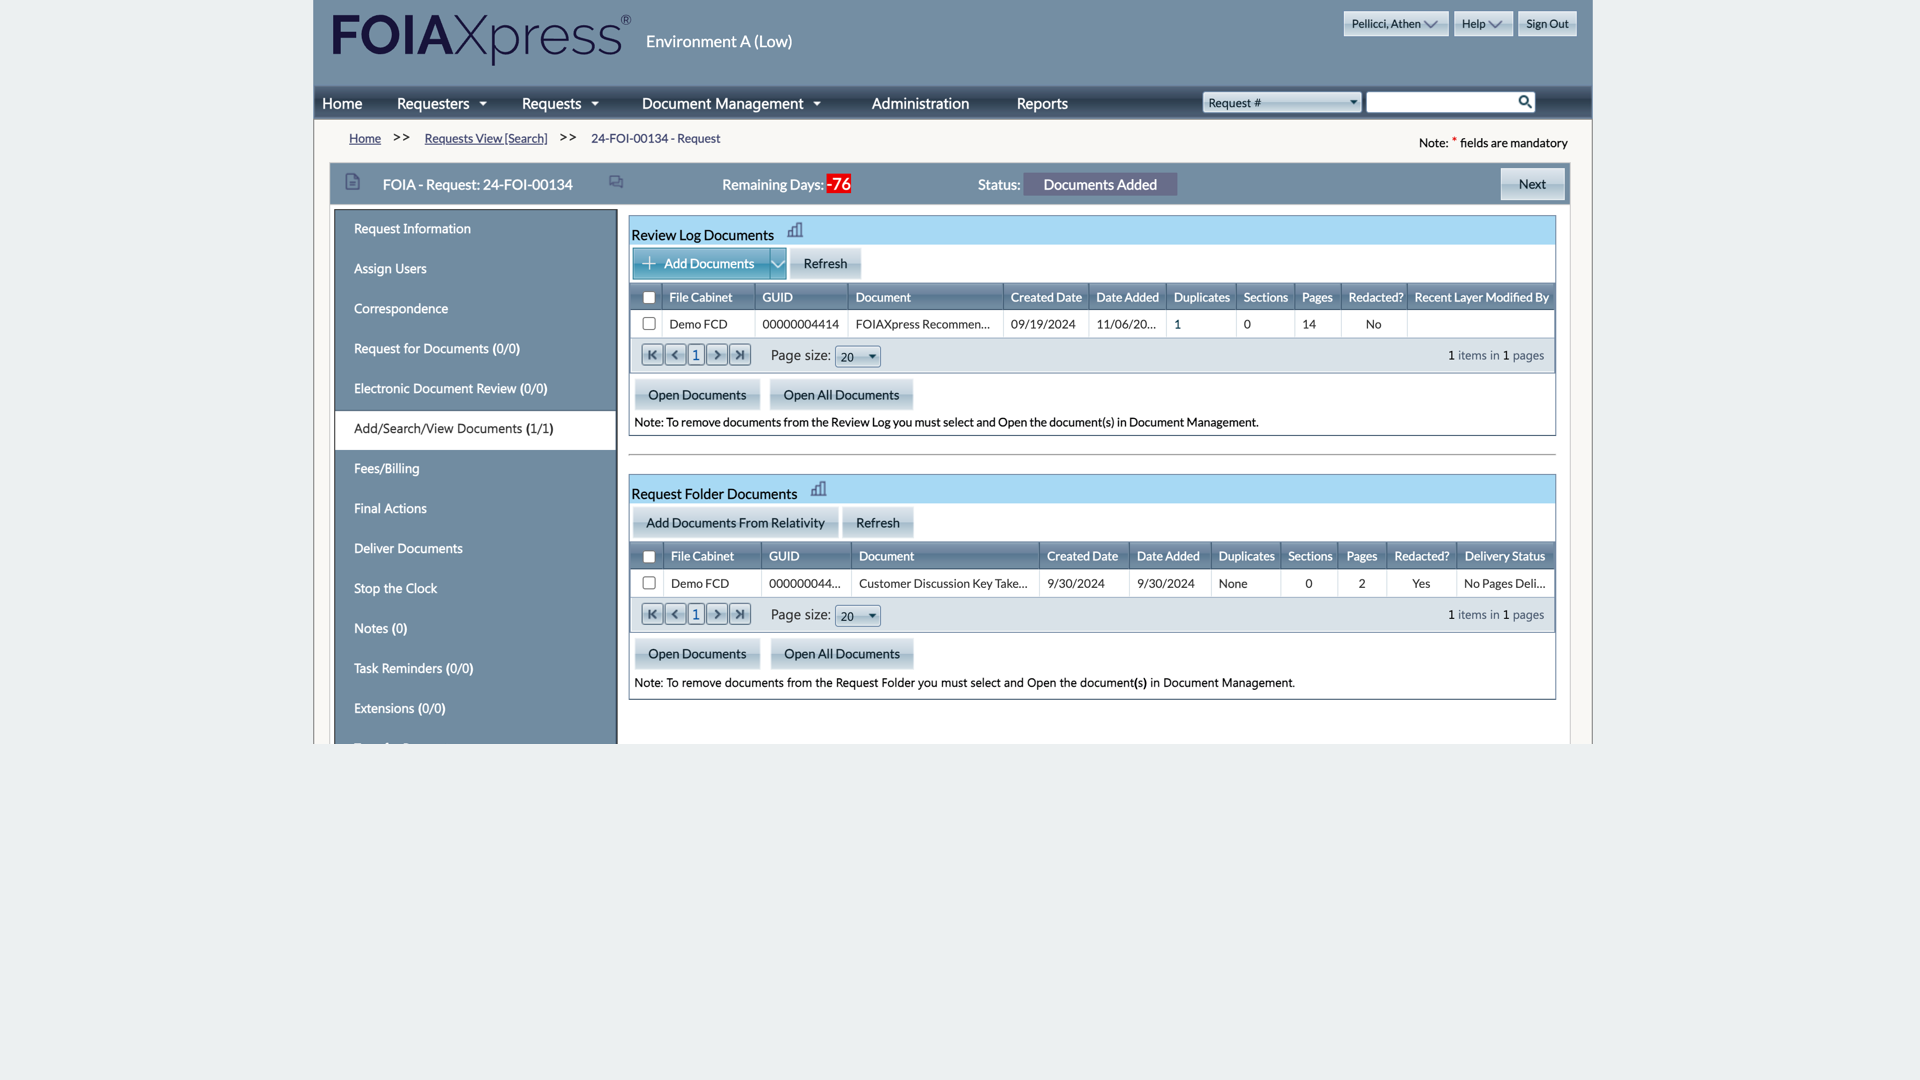Viewport: 1920px width, 1080px height.
Task: Open the Requests View [Search] breadcrumb link
Action: (485, 138)
